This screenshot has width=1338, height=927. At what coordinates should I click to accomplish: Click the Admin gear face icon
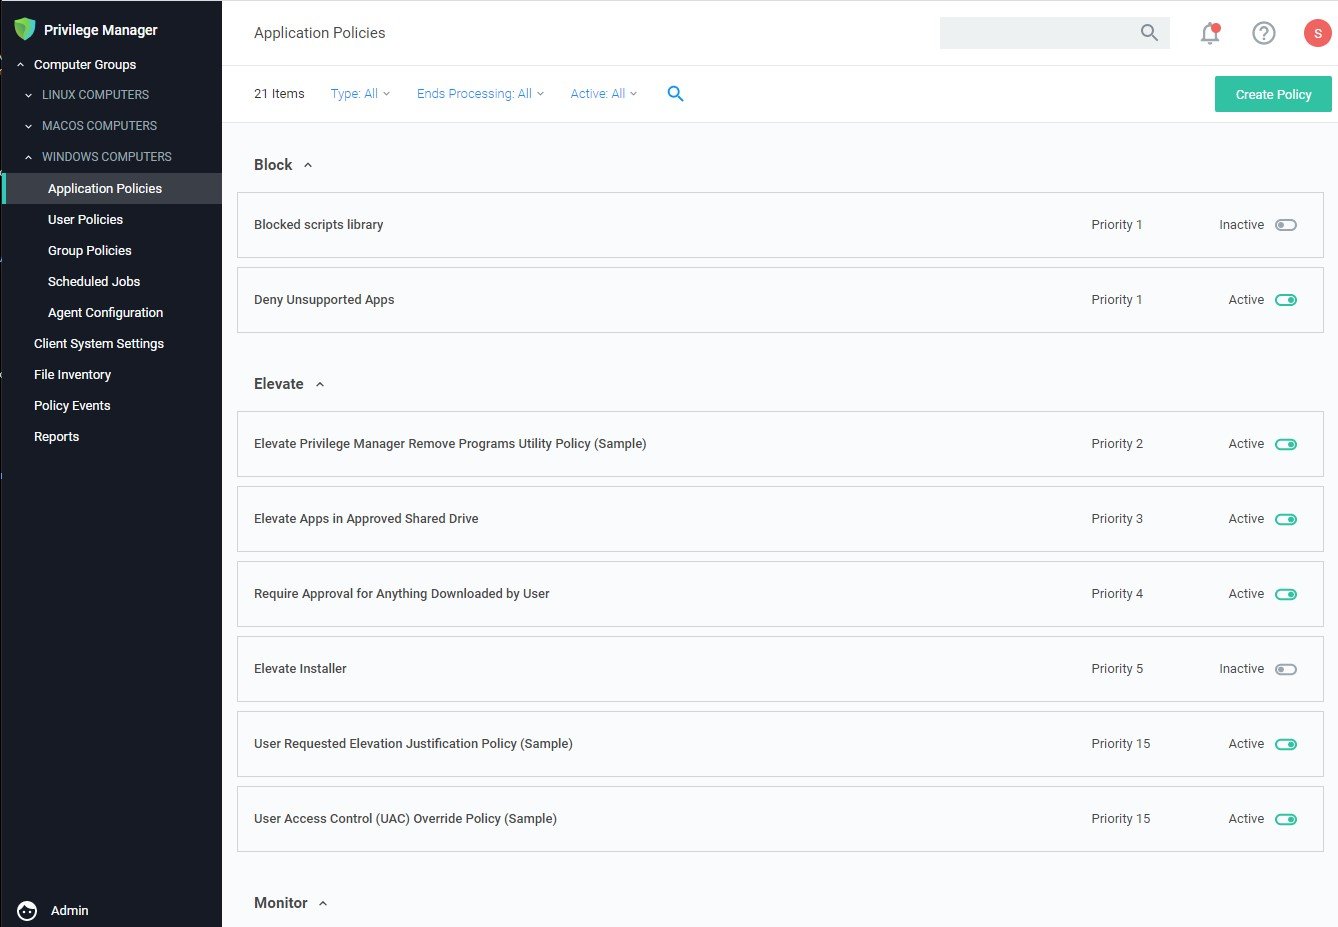(27, 910)
